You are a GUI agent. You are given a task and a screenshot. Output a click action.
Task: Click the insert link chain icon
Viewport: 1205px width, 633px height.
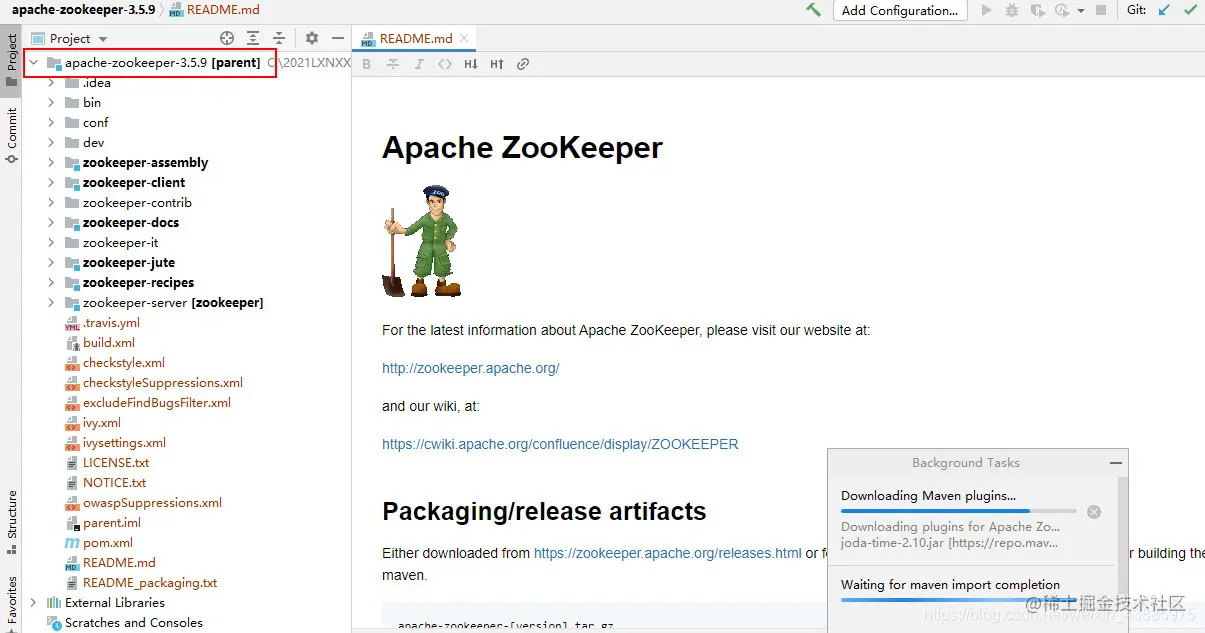point(523,64)
